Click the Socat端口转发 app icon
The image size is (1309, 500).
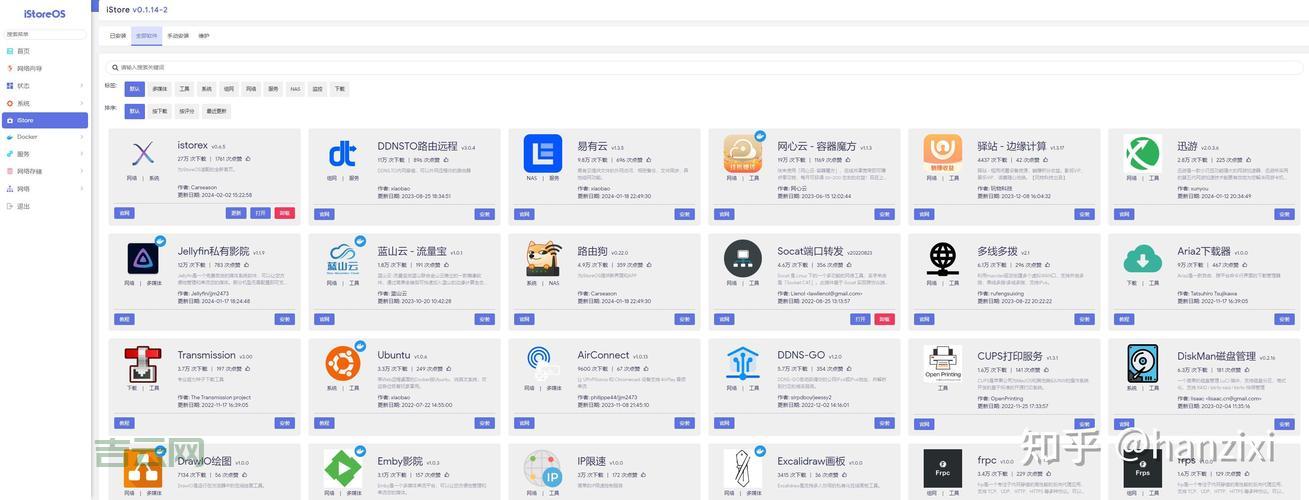tap(743, 258)
